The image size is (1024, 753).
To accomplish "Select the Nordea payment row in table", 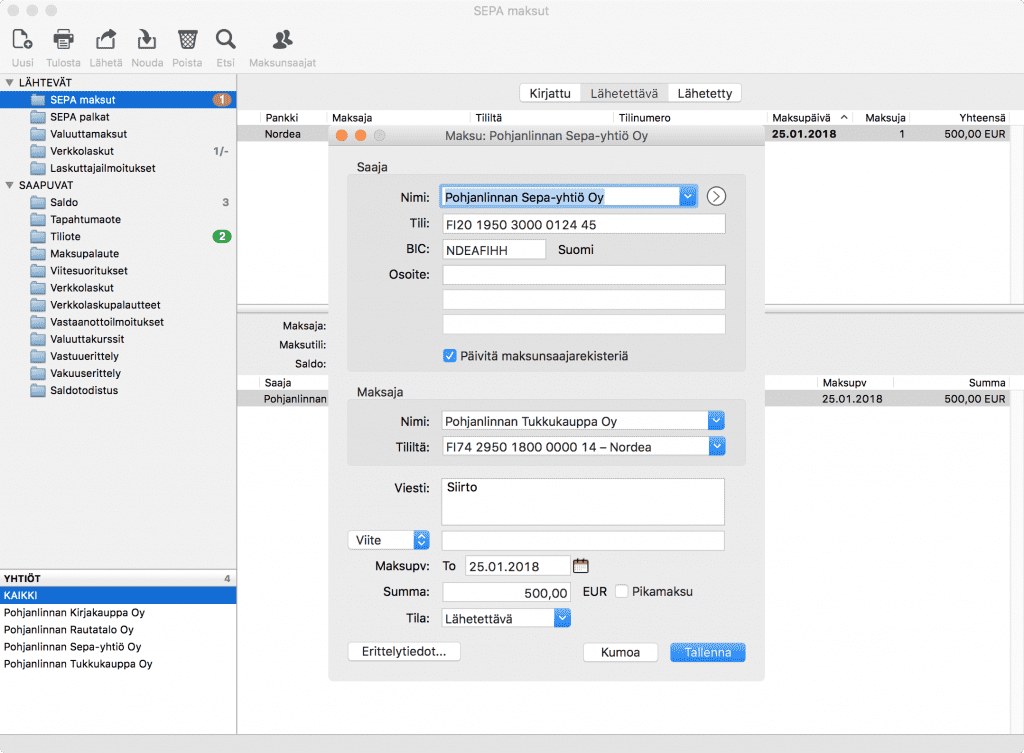I will click(x=624, y=134).
